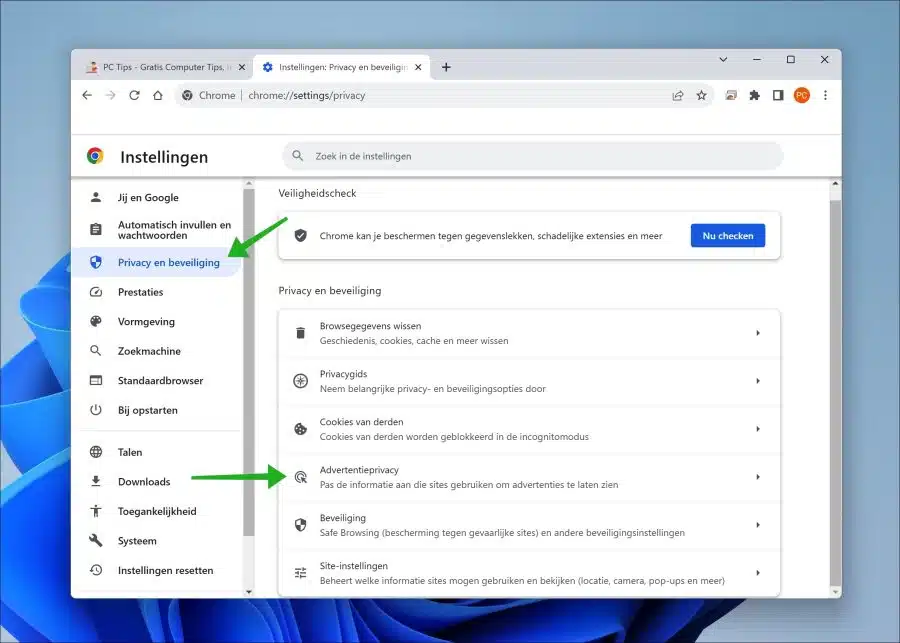The width and height of the screenshot is (900, 643).
Task: Click the forward navigation arrow
Action: (111, 95)
